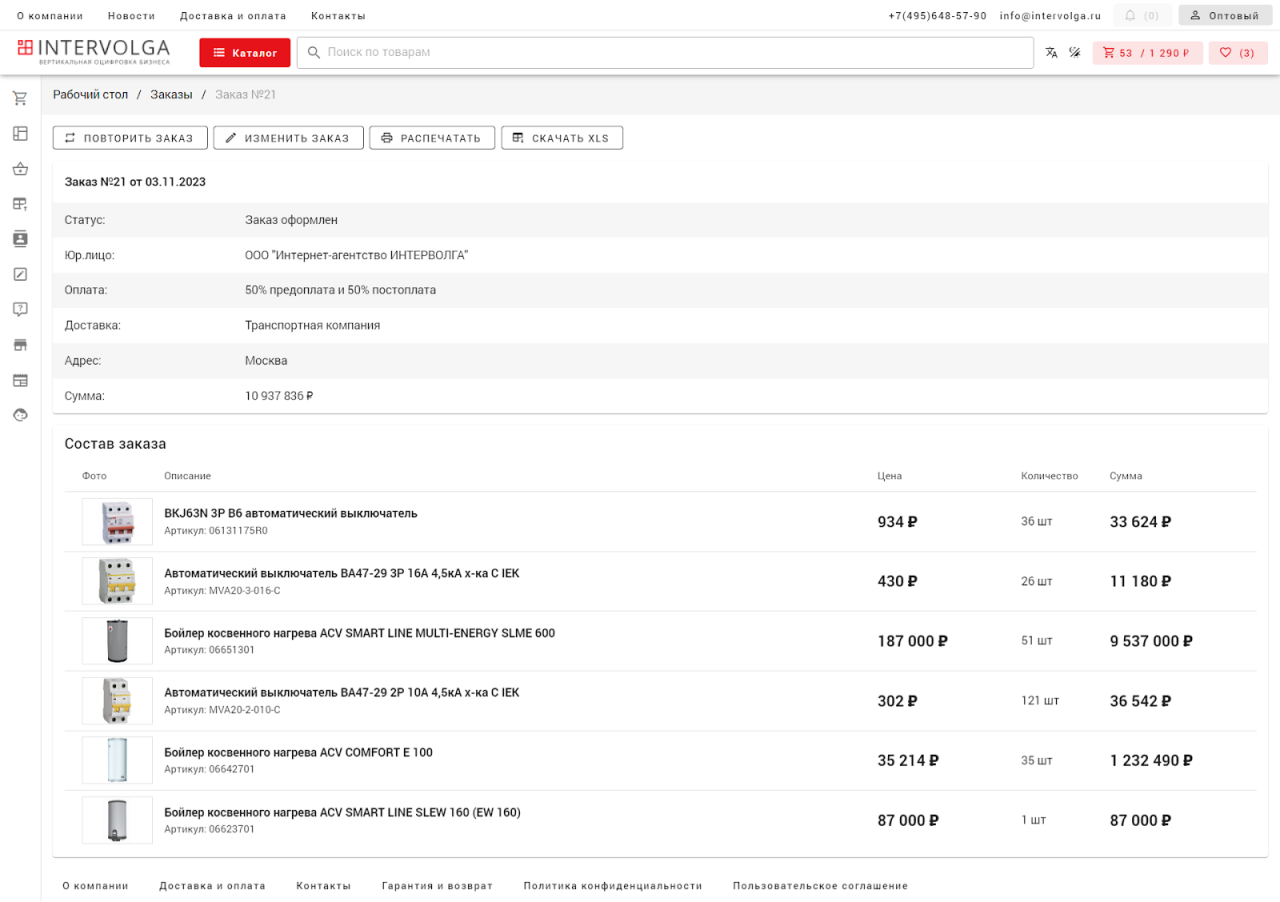
Task: Open the basket icon in left sidebar
Action: point(20,169)
